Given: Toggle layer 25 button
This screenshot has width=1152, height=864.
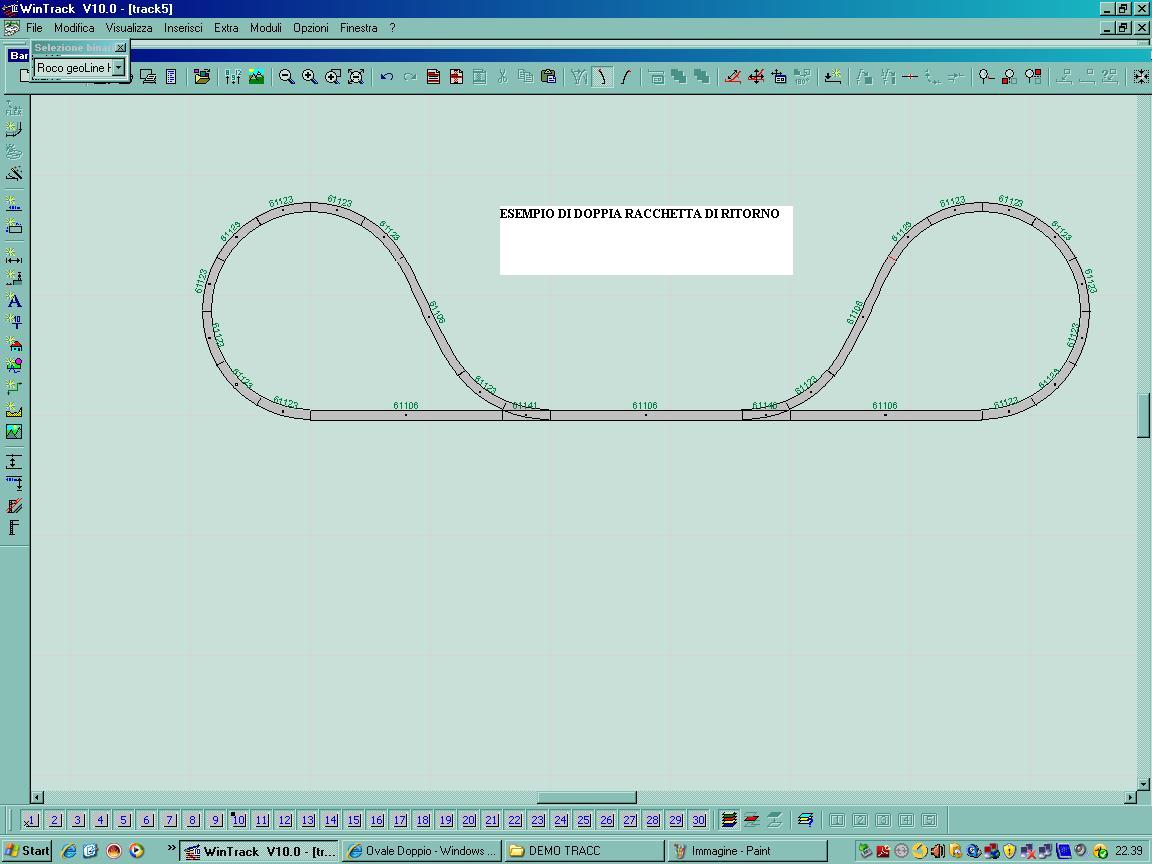Looking at the screenshot, I should click(584, 820).
